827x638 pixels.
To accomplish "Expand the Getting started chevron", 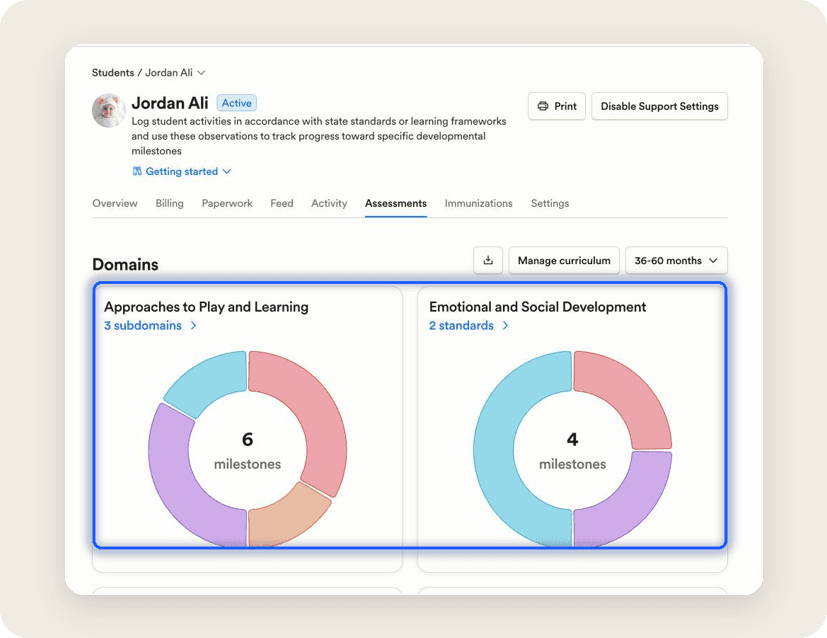I will coord(227,171).
